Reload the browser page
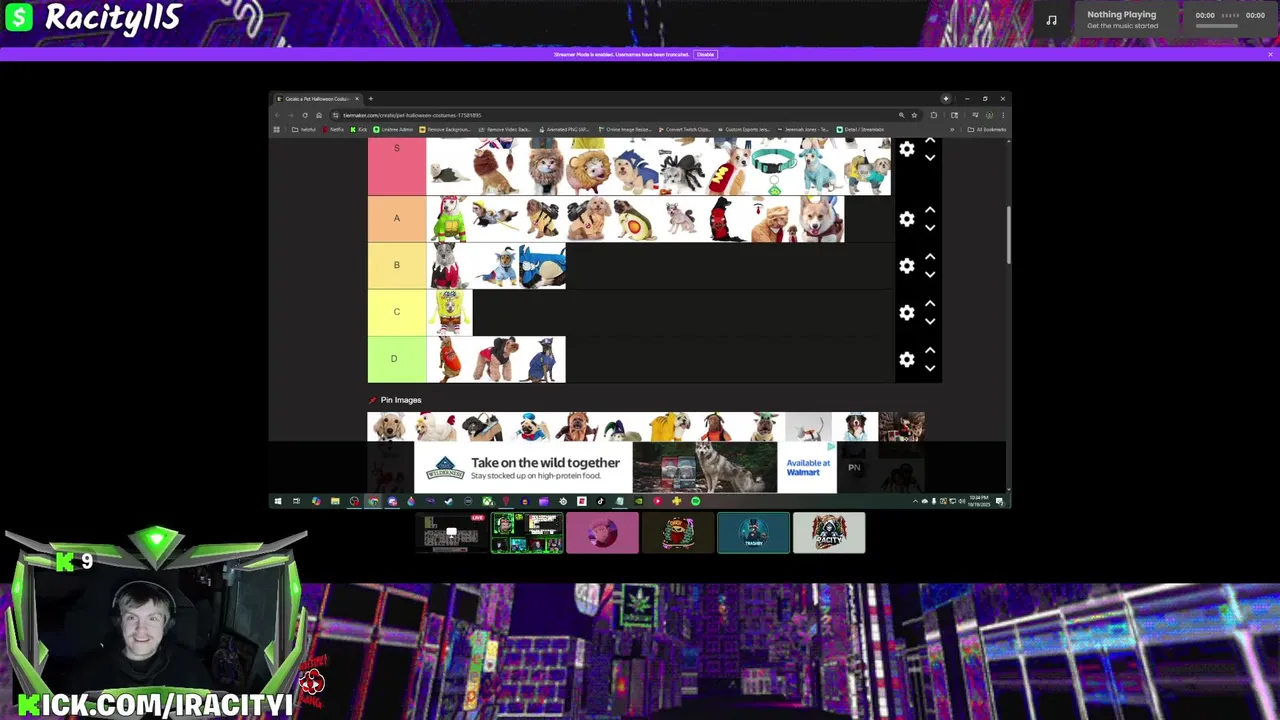Viewport: 1280px width, 720px height. (305, 115)
